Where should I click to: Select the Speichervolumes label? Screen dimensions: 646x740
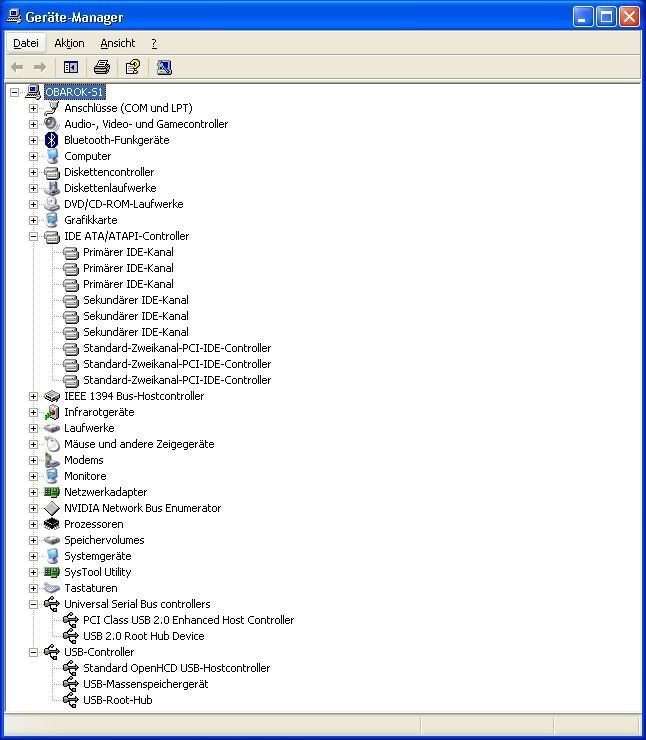[104, 540]
